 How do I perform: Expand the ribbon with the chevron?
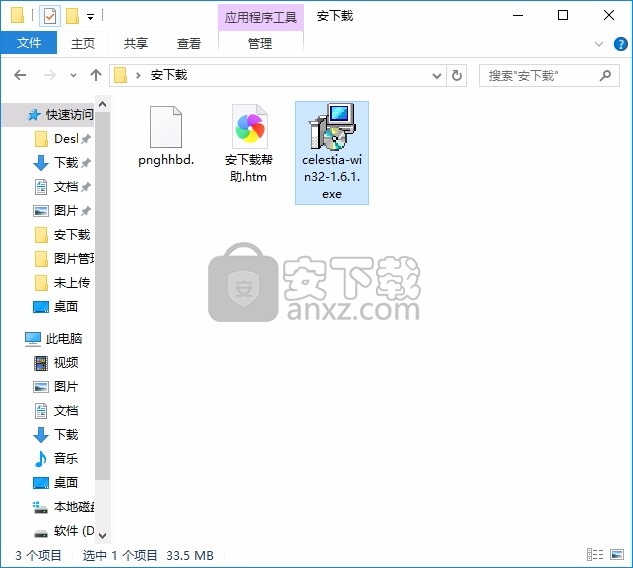point(599,44)
